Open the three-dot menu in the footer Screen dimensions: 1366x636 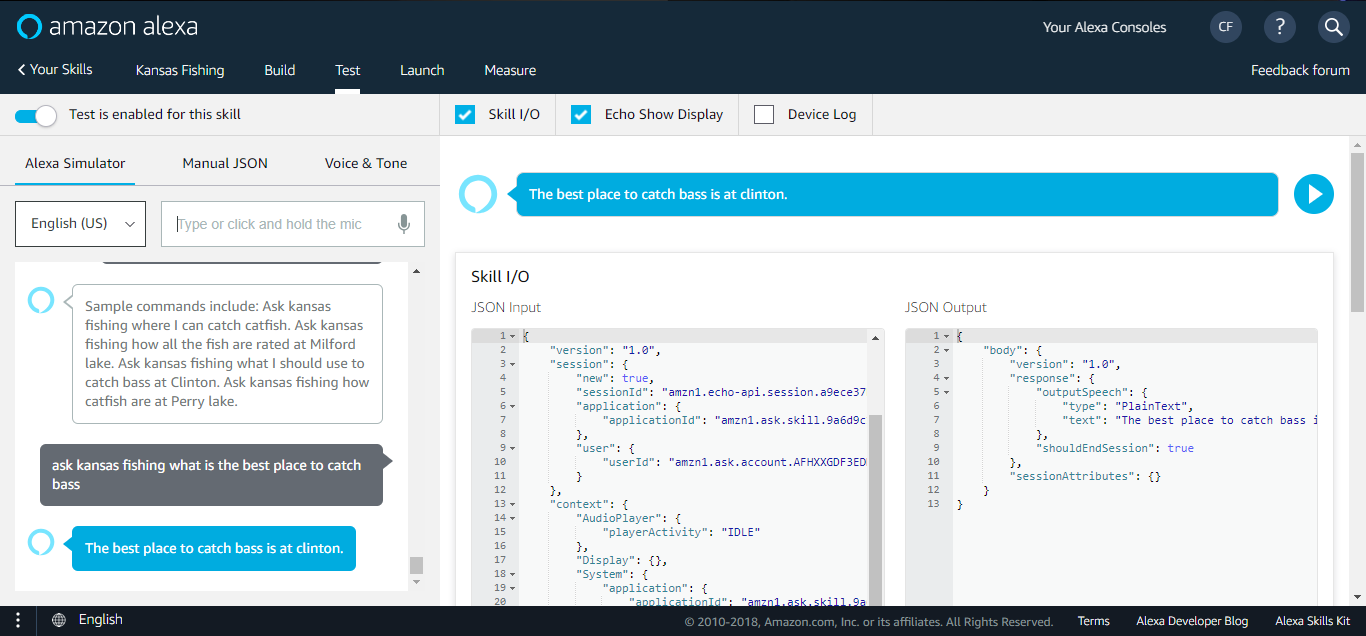click(x=18, y=620)
